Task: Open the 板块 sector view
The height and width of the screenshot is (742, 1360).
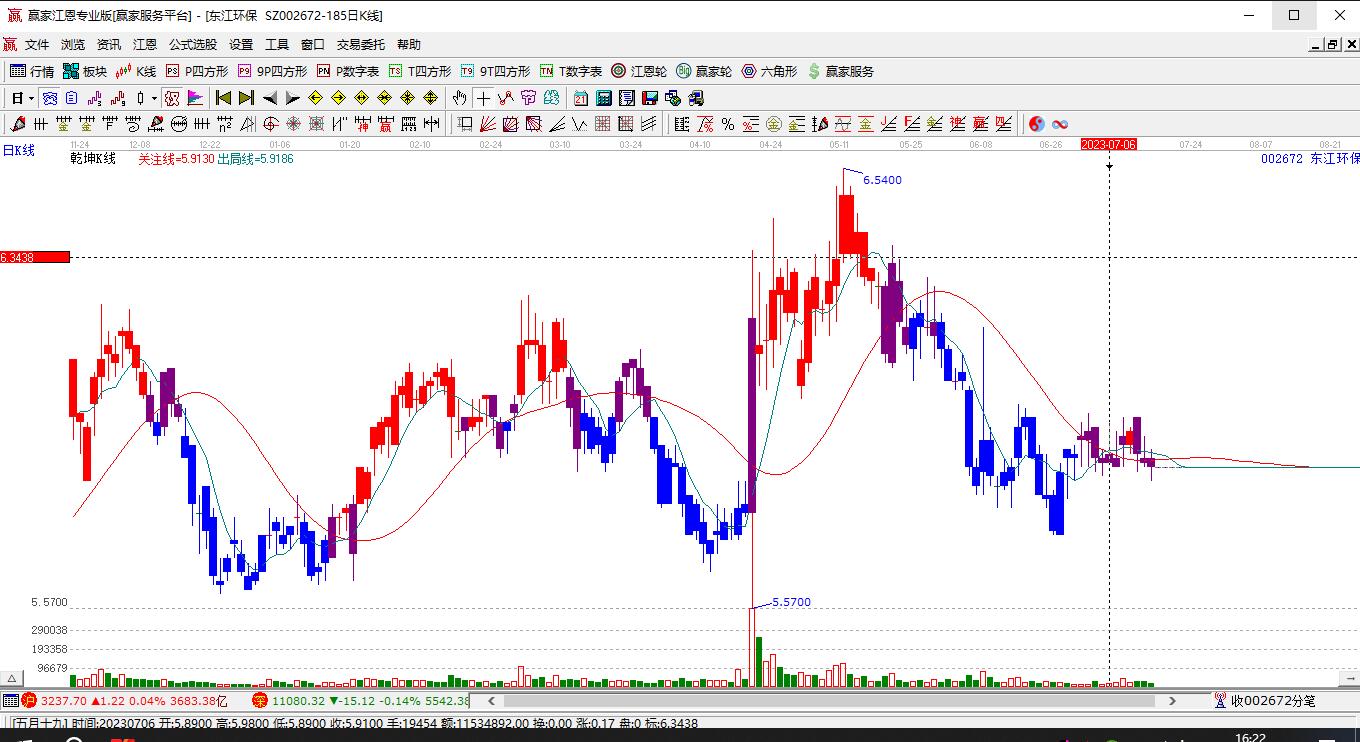Action: point(85,71)
